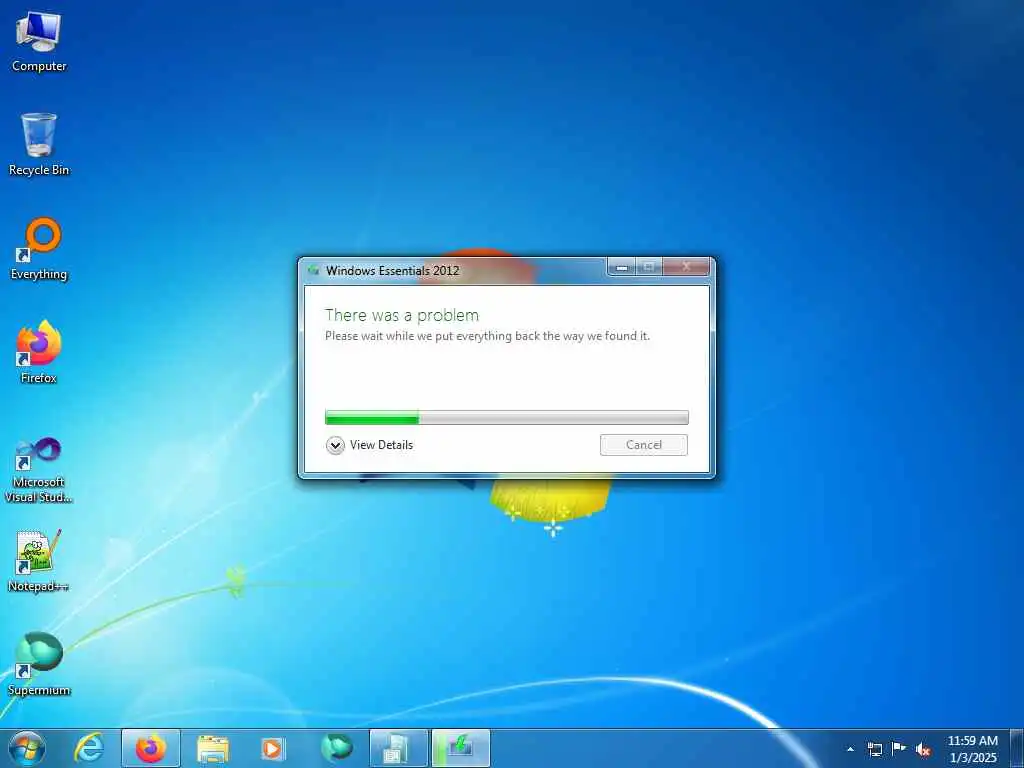Select the Microsoft Visual Studio shortcut
1024x768 pixels.
point(39,470)
